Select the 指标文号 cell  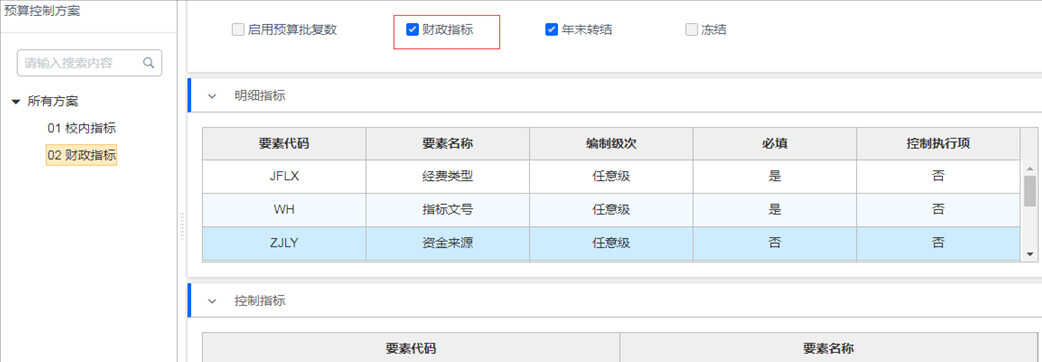(447, 210)
